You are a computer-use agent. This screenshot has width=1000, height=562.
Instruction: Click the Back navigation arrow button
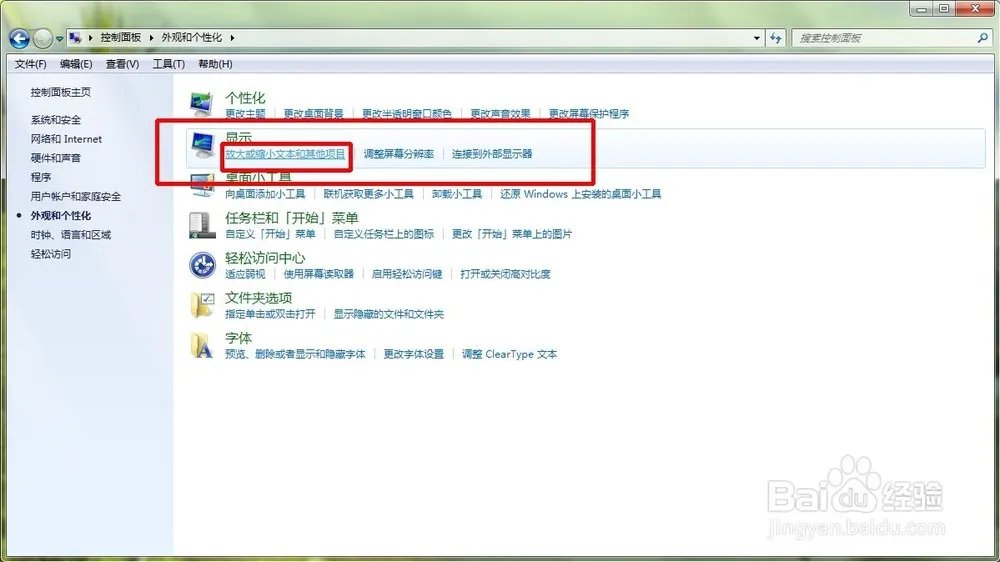(19, 38)
